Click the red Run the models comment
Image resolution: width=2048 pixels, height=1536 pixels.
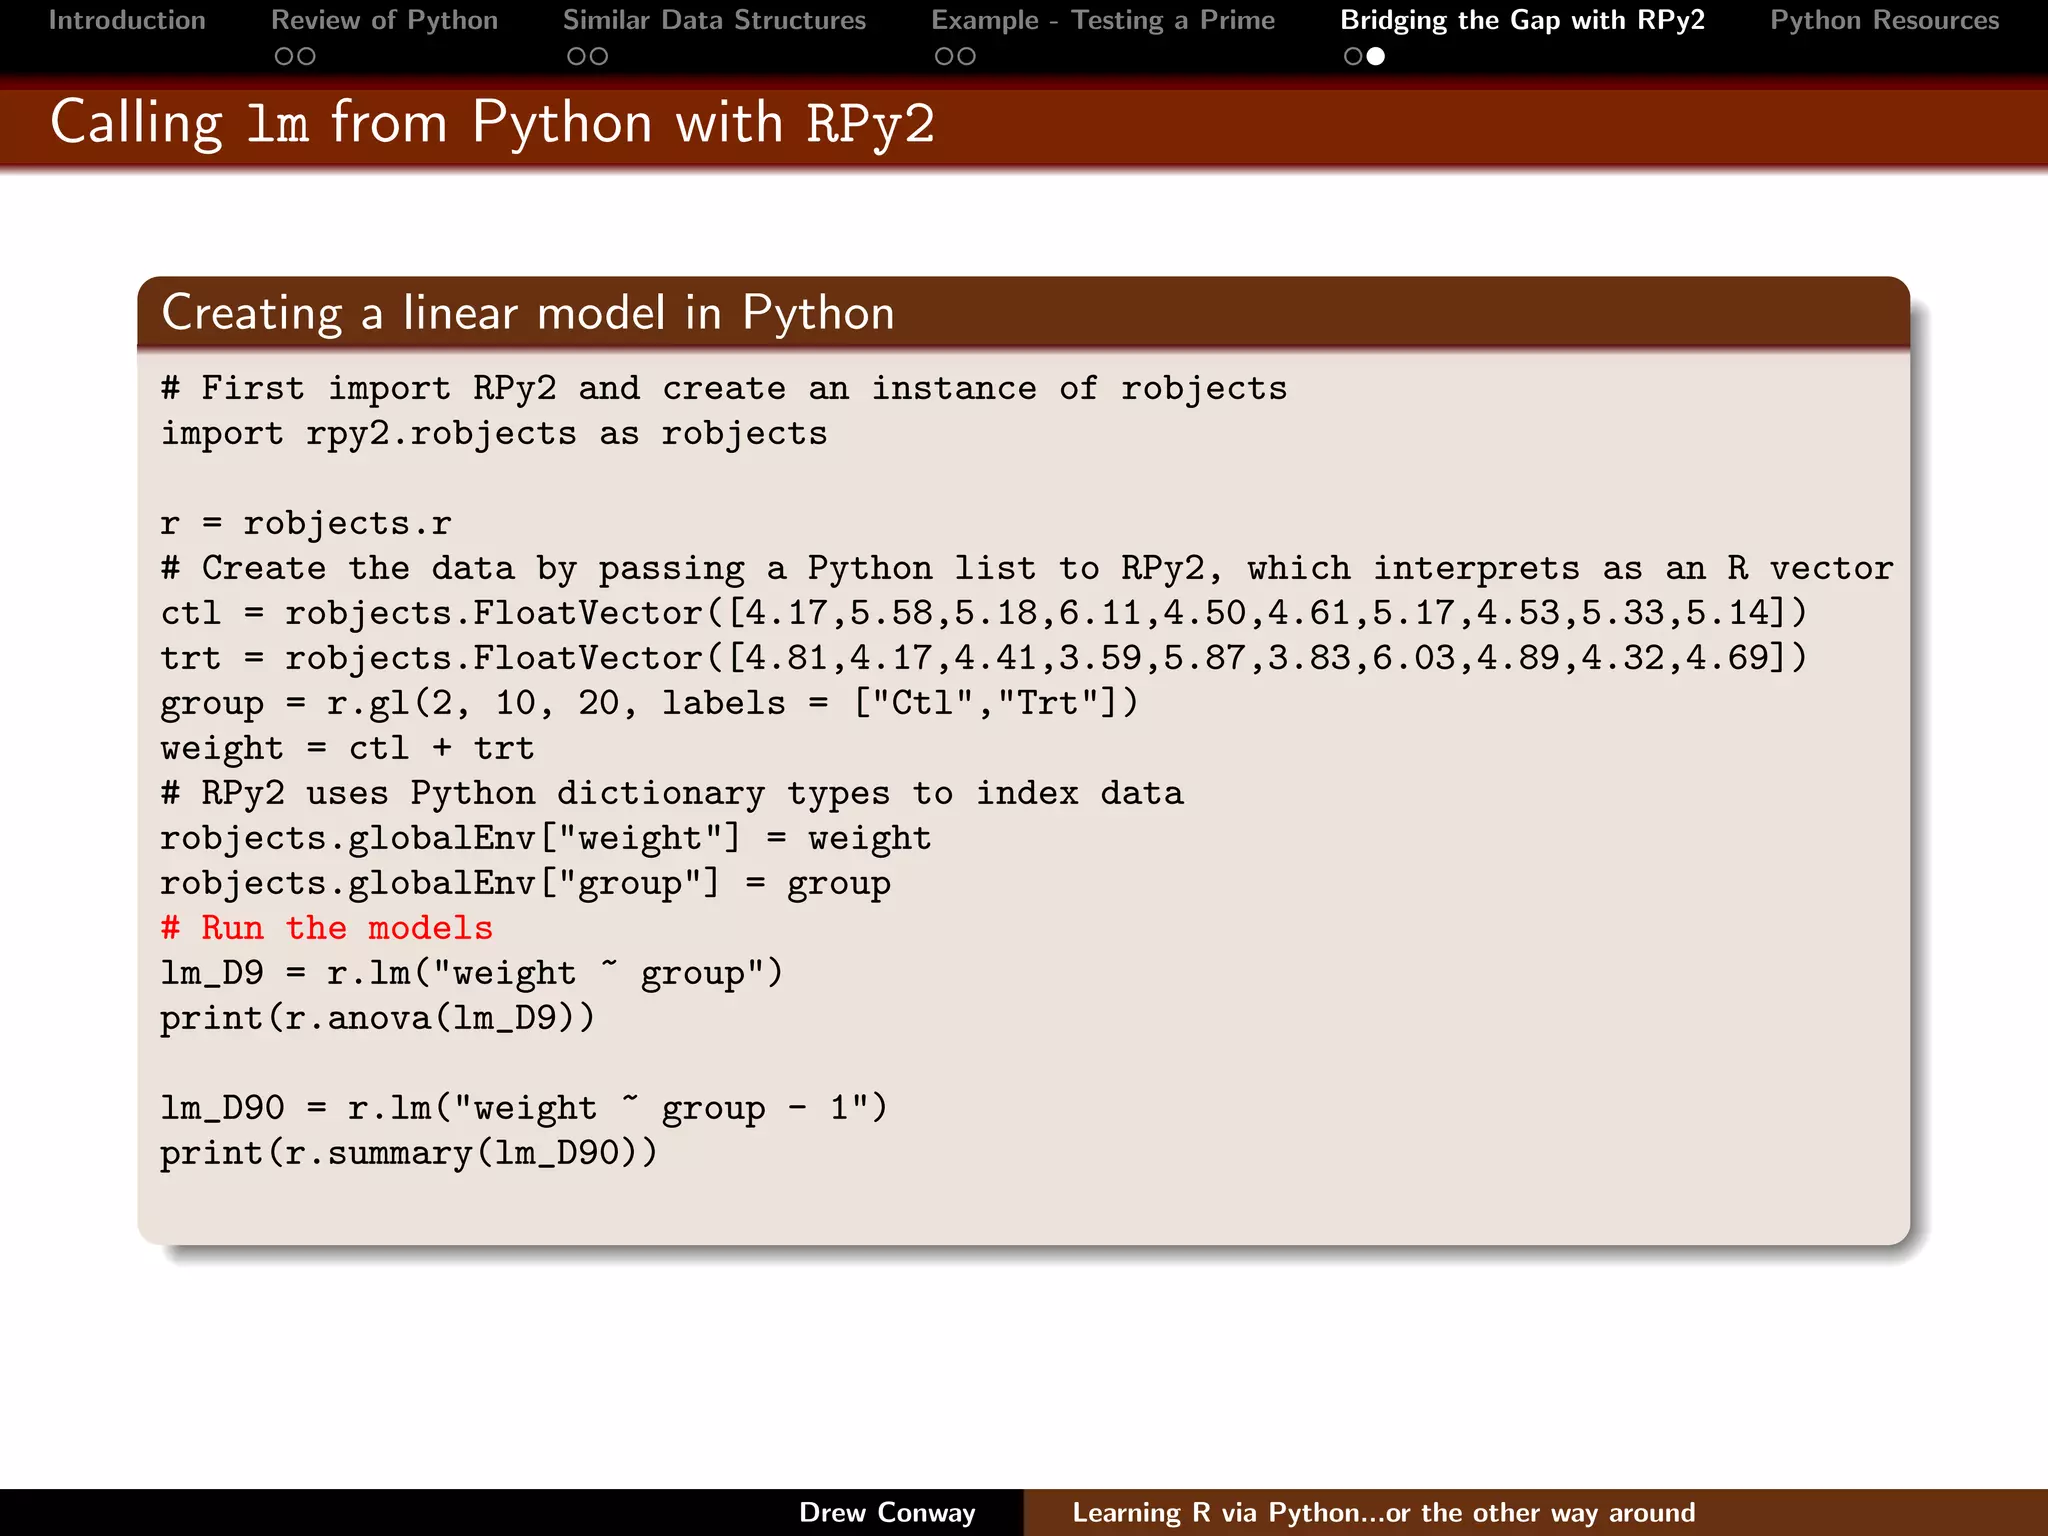click(327, 928)
